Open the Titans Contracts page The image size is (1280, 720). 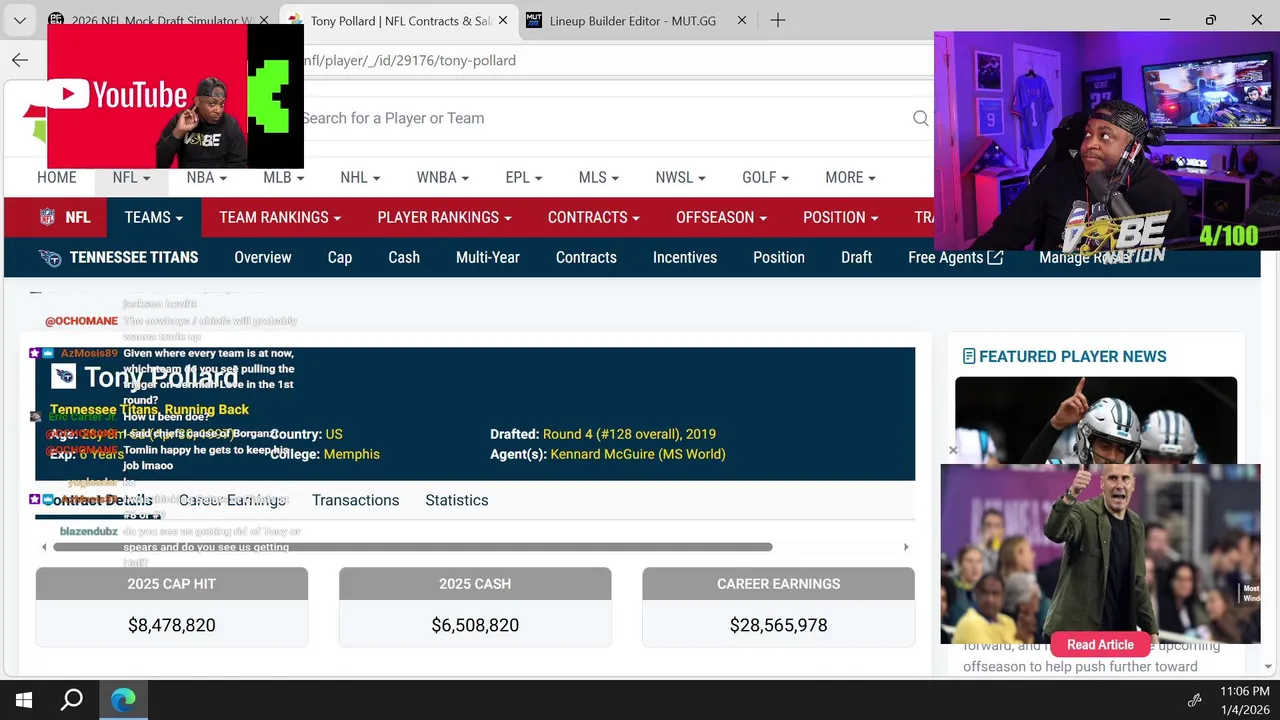tap(586, 257)
